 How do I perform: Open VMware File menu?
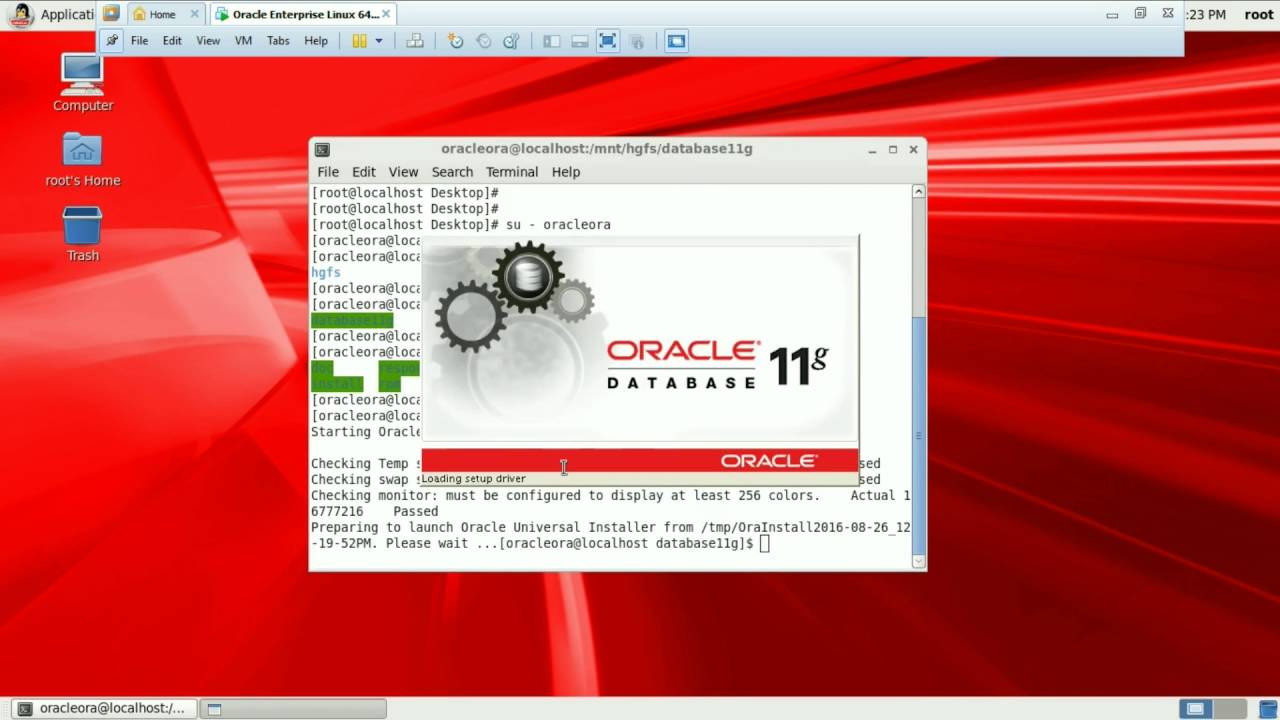point(139,41)
